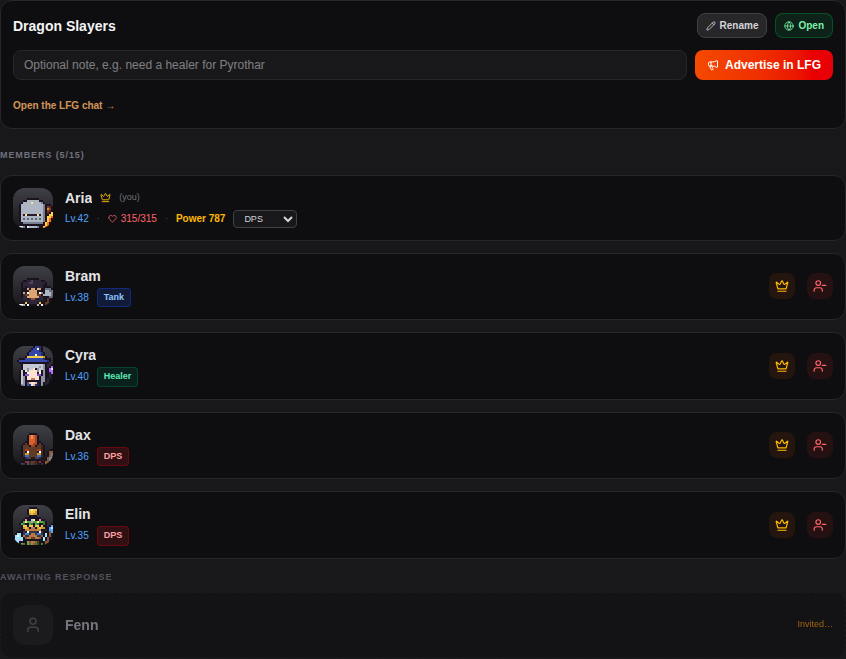Click the Dragon Slayers party title
Viewport: 846px width, 659px height.
coord(64,26)
